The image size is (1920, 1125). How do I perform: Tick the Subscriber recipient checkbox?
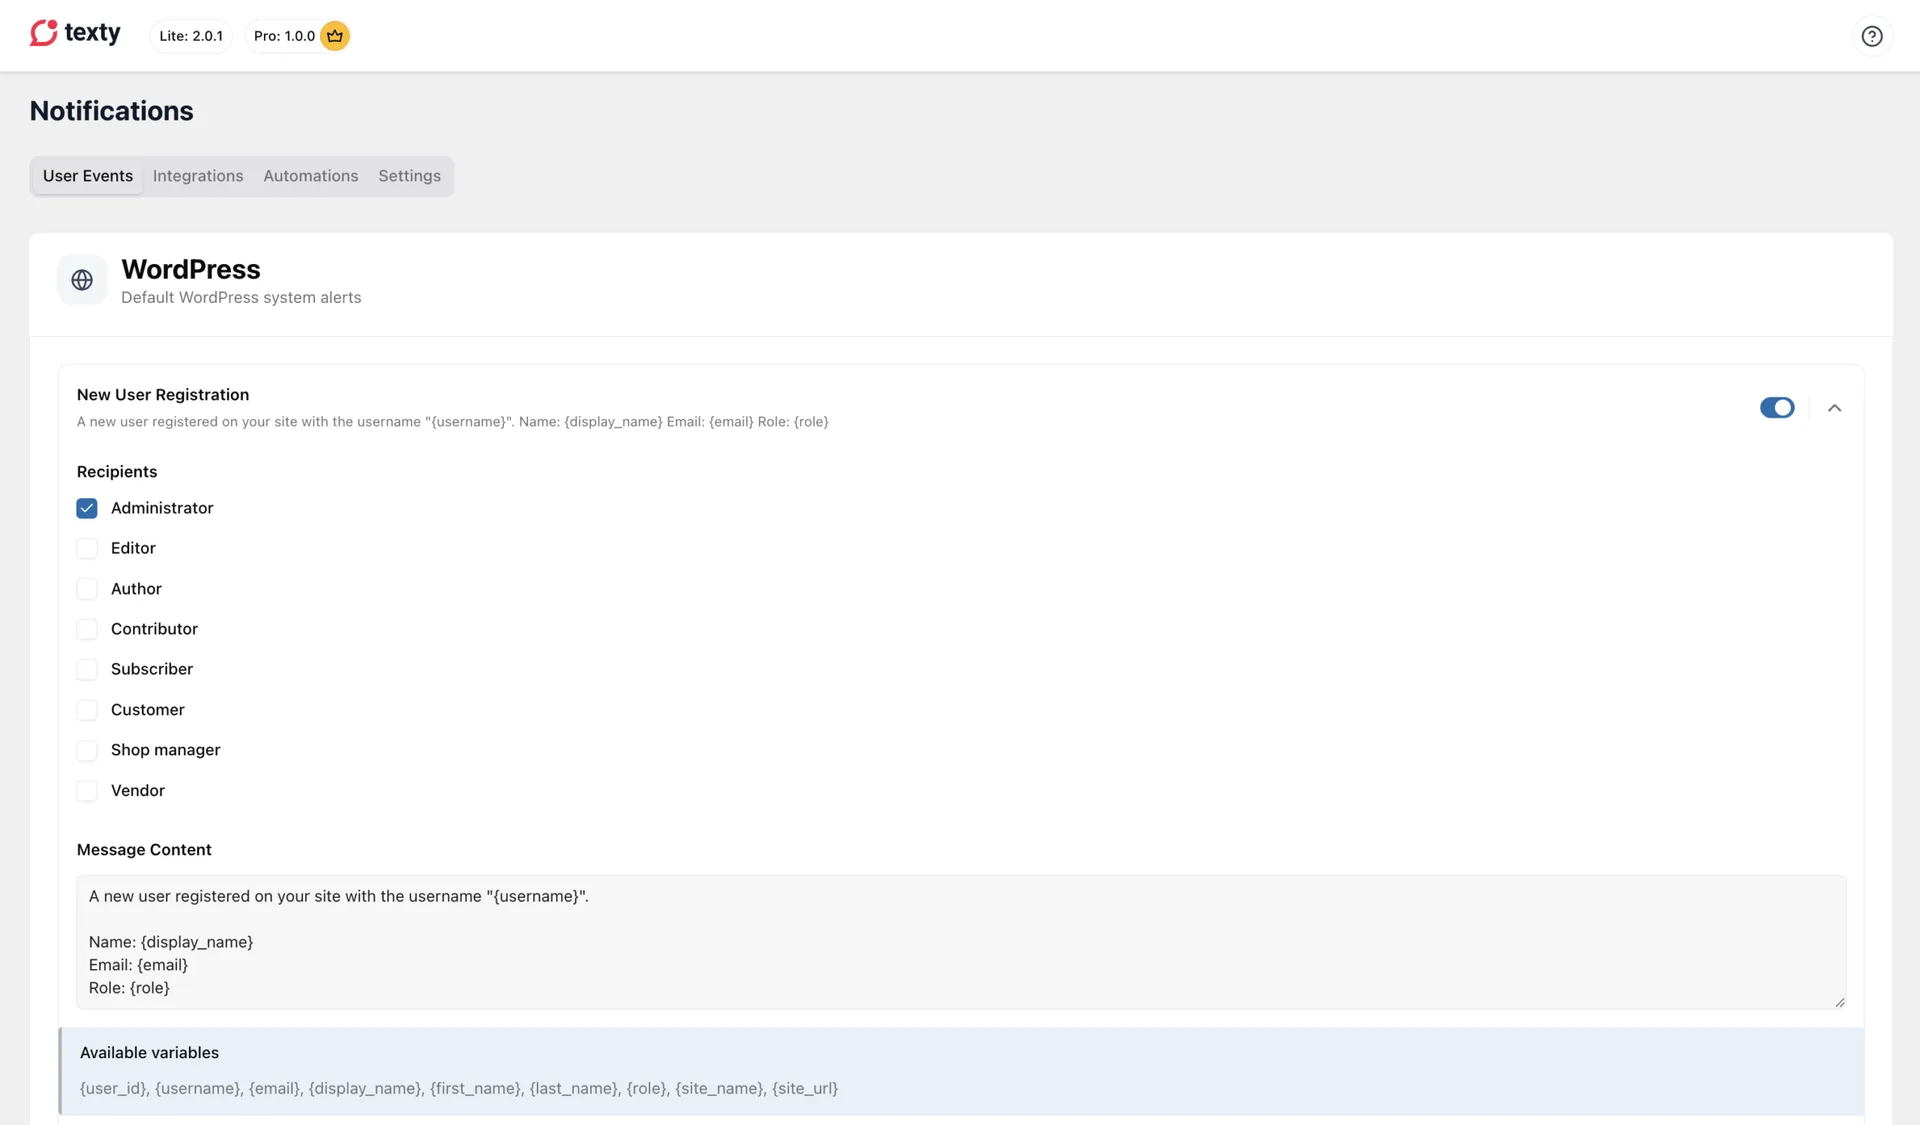(87, 669)
